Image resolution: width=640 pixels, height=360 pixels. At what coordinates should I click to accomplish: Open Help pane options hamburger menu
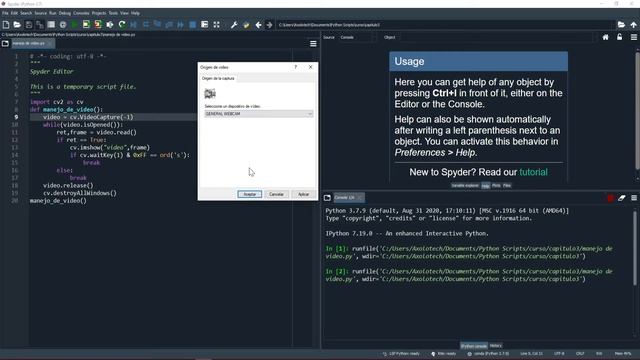click(634, 37)
